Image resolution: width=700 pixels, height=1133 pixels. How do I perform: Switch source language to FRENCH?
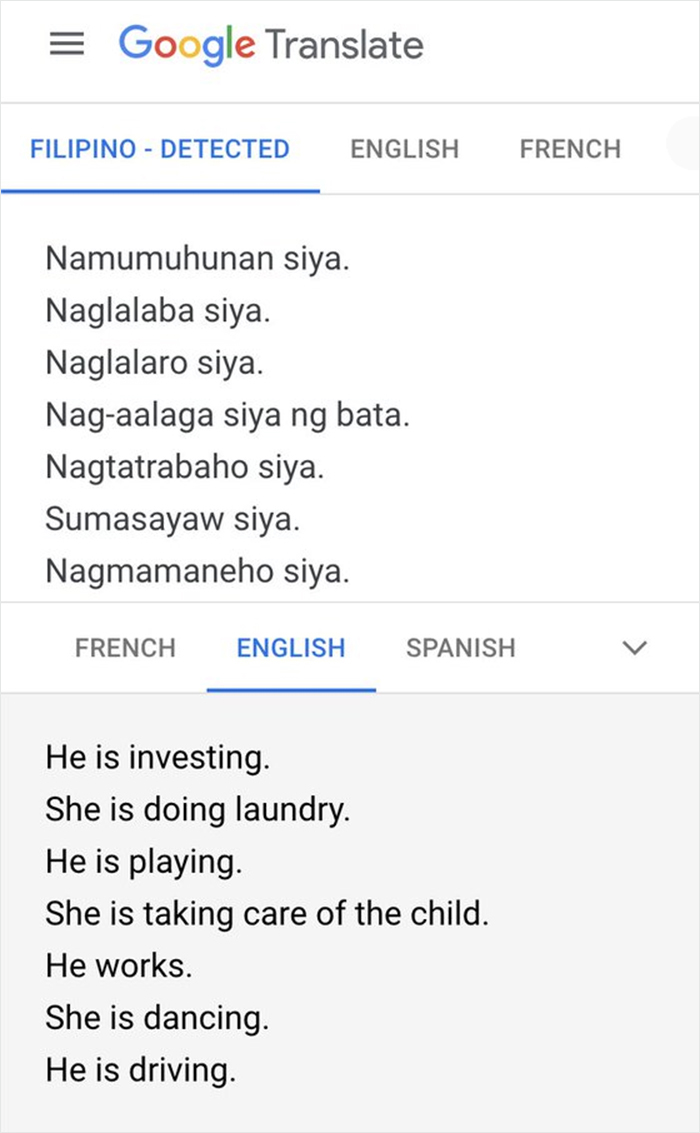570,147
